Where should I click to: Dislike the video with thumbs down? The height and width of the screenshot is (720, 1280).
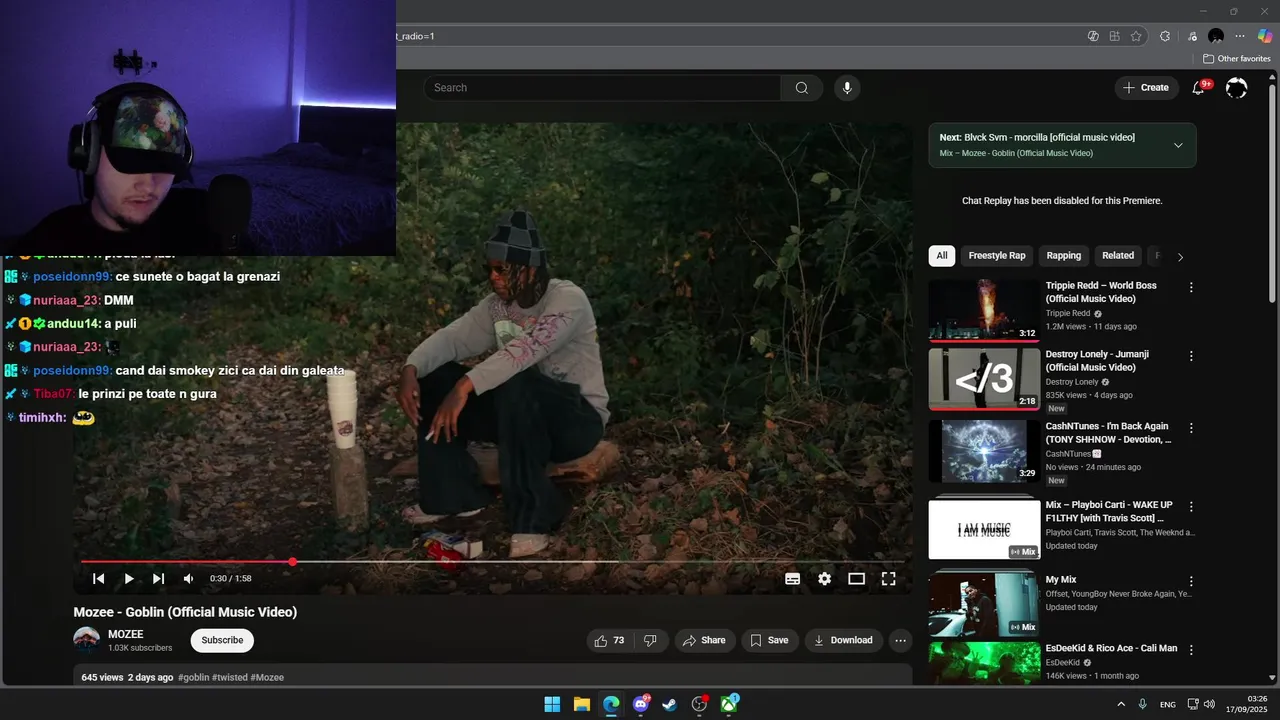tap(650, 640)
